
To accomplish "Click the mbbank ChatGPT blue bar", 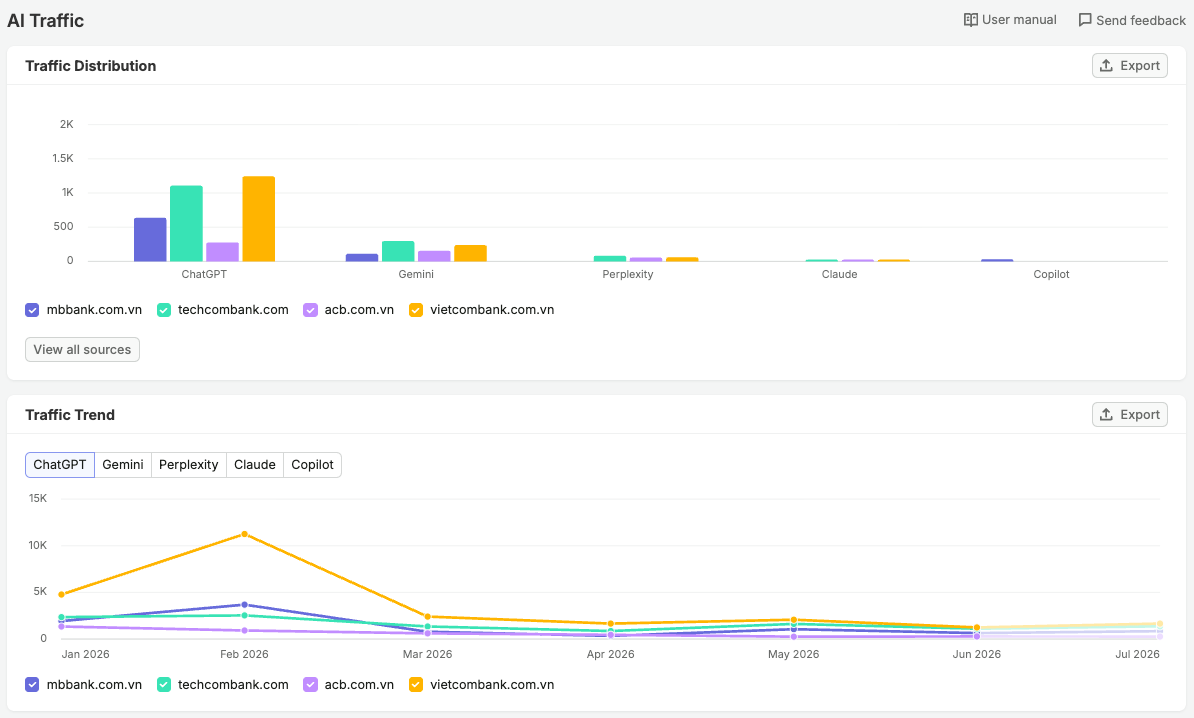I will (x=150, y=240).
